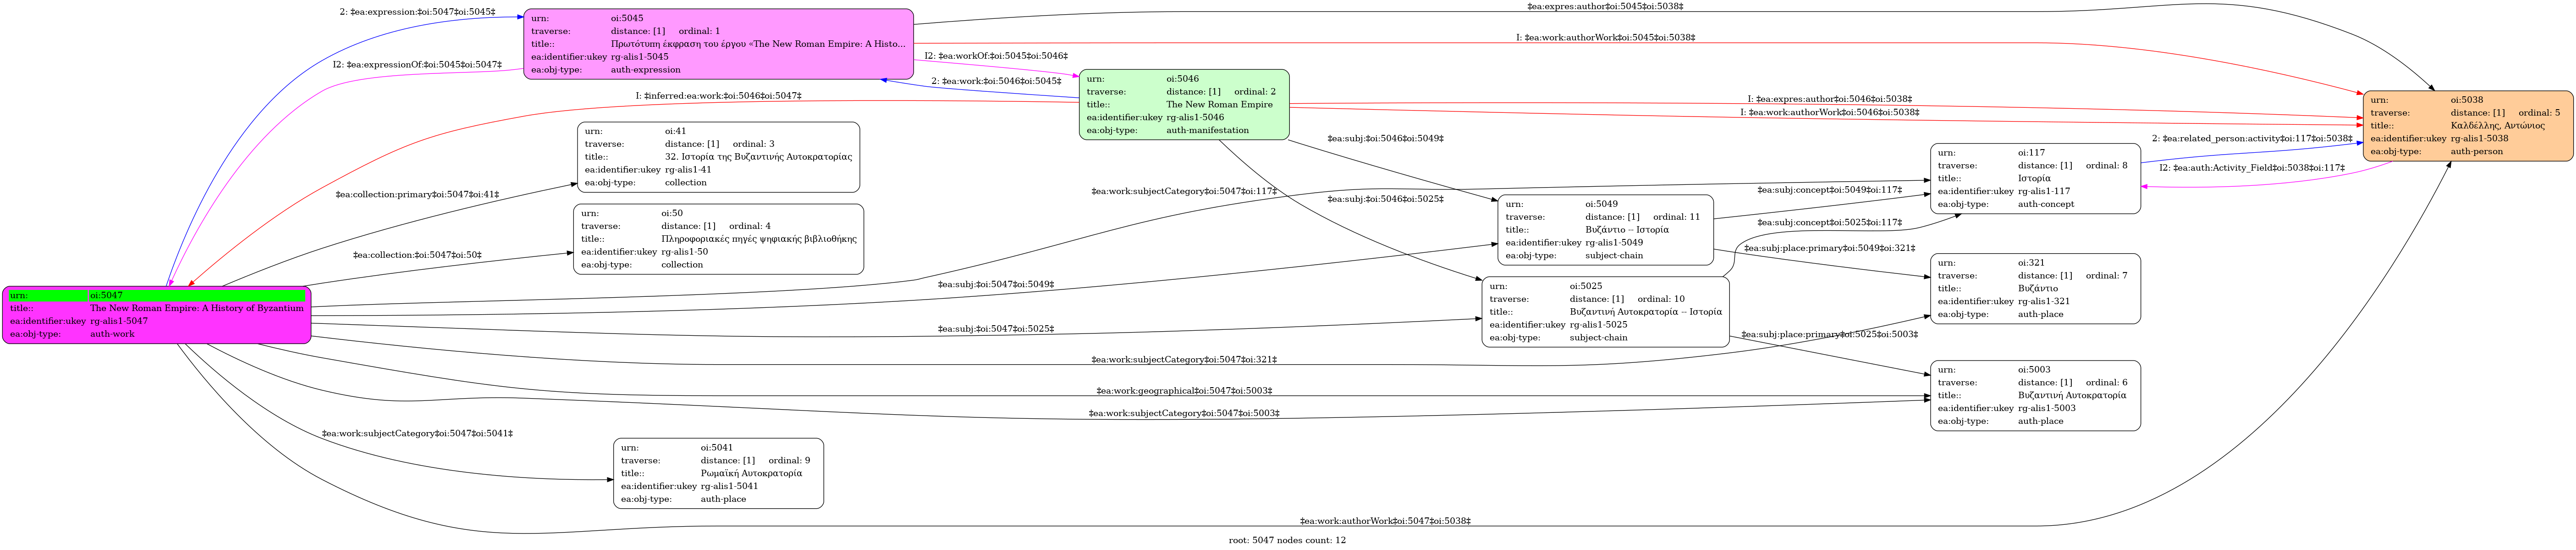
Task: Click the footer 'root: 5047 nodes count: 12'
Action: tap(1288, 540)
